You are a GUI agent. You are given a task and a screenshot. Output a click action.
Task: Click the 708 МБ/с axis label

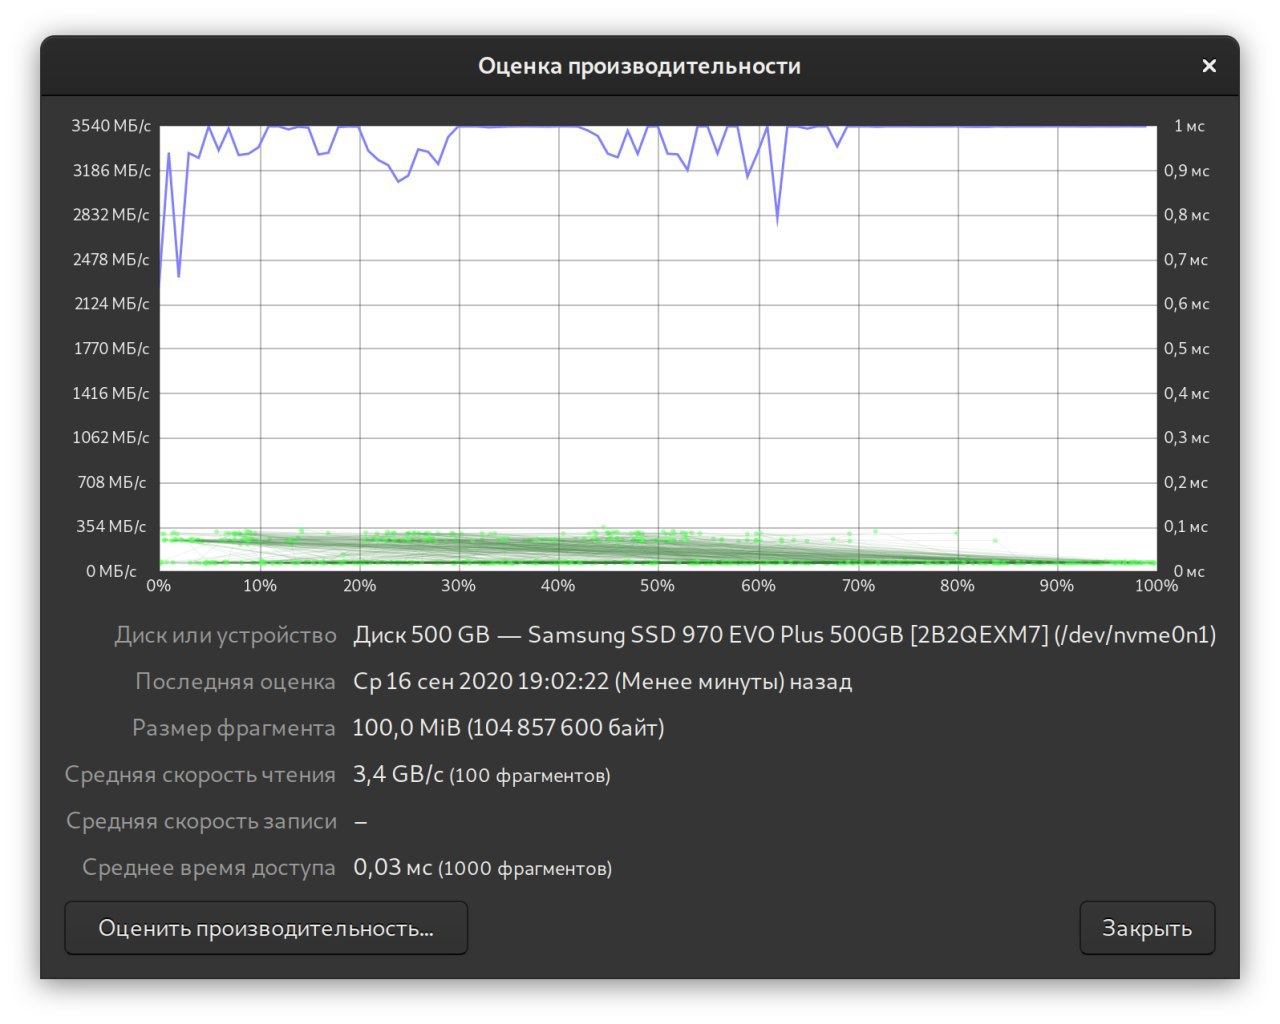click(112, 483)
